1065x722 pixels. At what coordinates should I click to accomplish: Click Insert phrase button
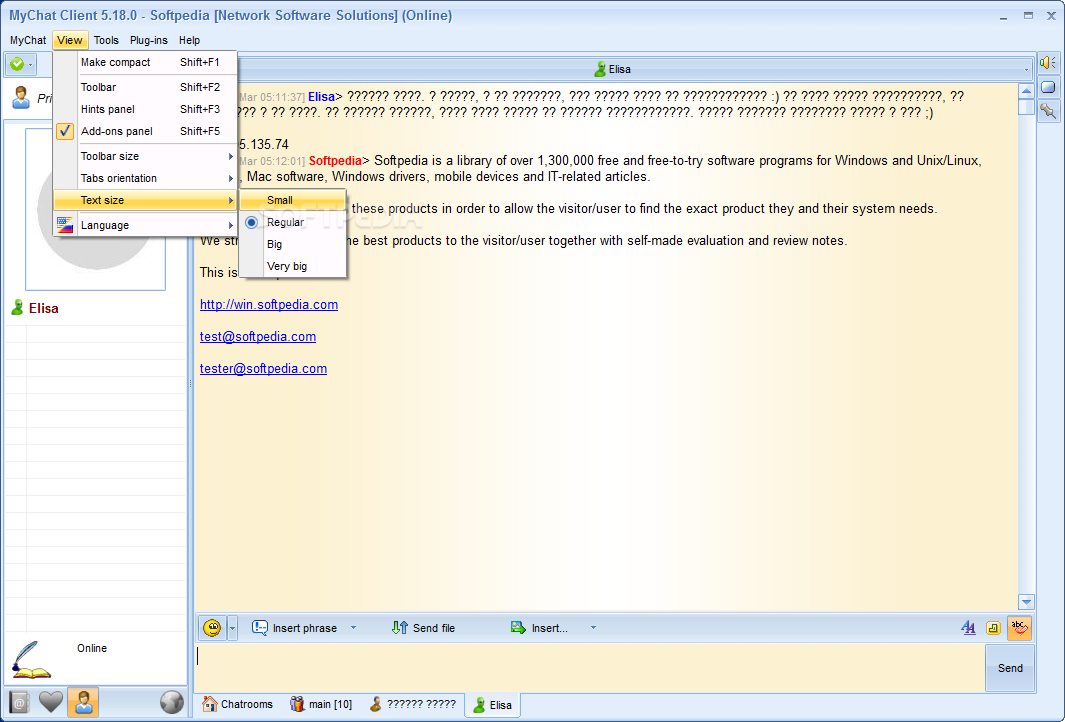295,628
